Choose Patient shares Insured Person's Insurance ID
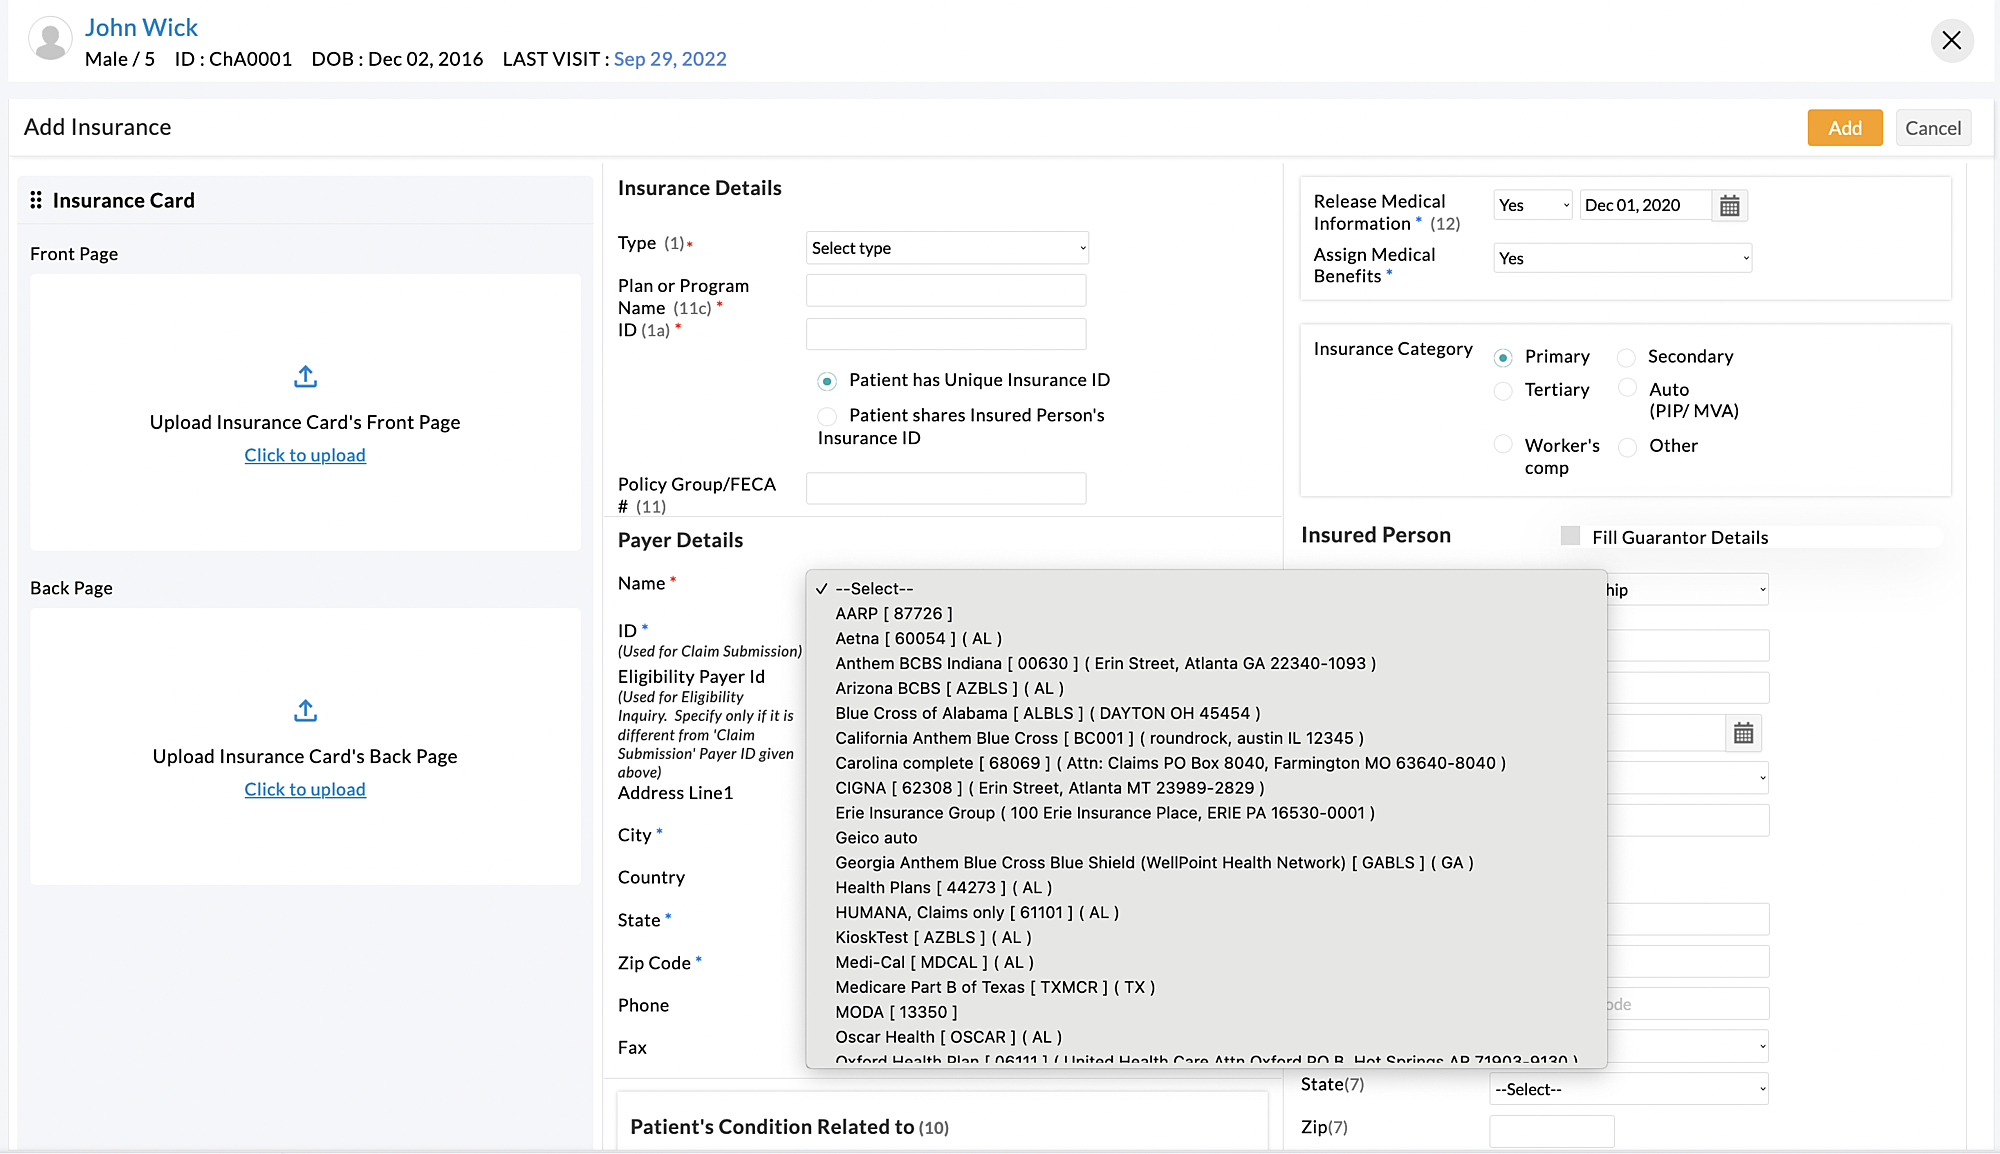This screenshot has width=2000, height=1154. [827, 416]
